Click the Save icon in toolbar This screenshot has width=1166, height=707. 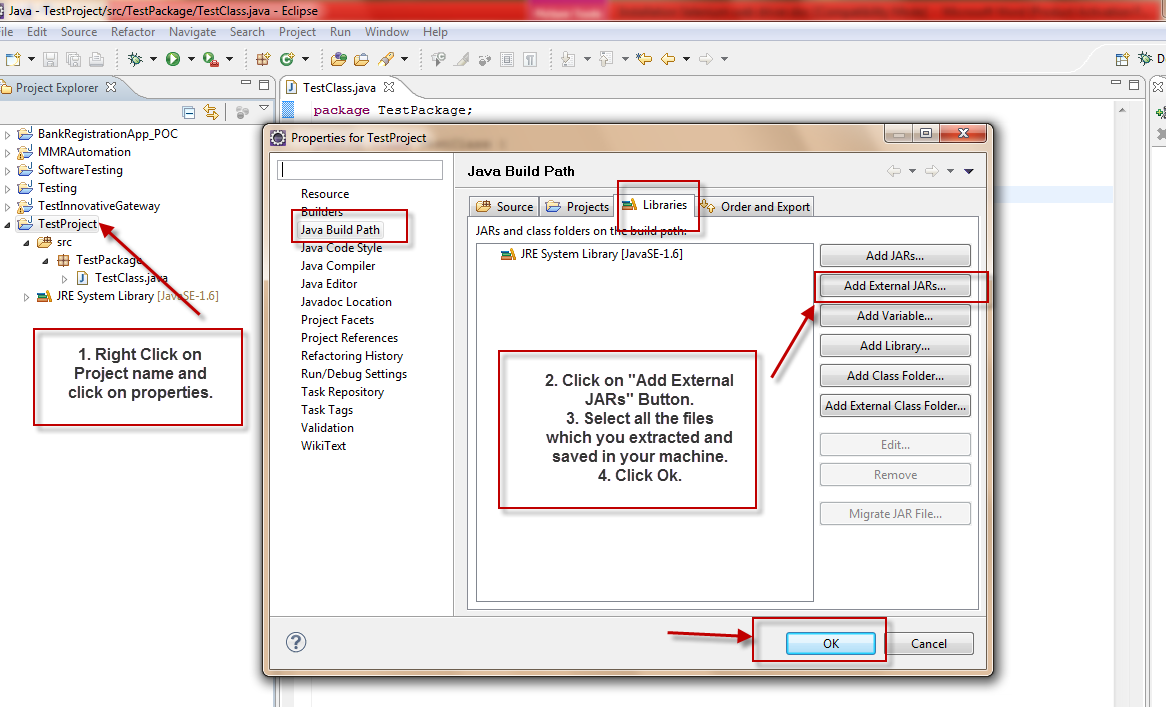click(51, 59)
